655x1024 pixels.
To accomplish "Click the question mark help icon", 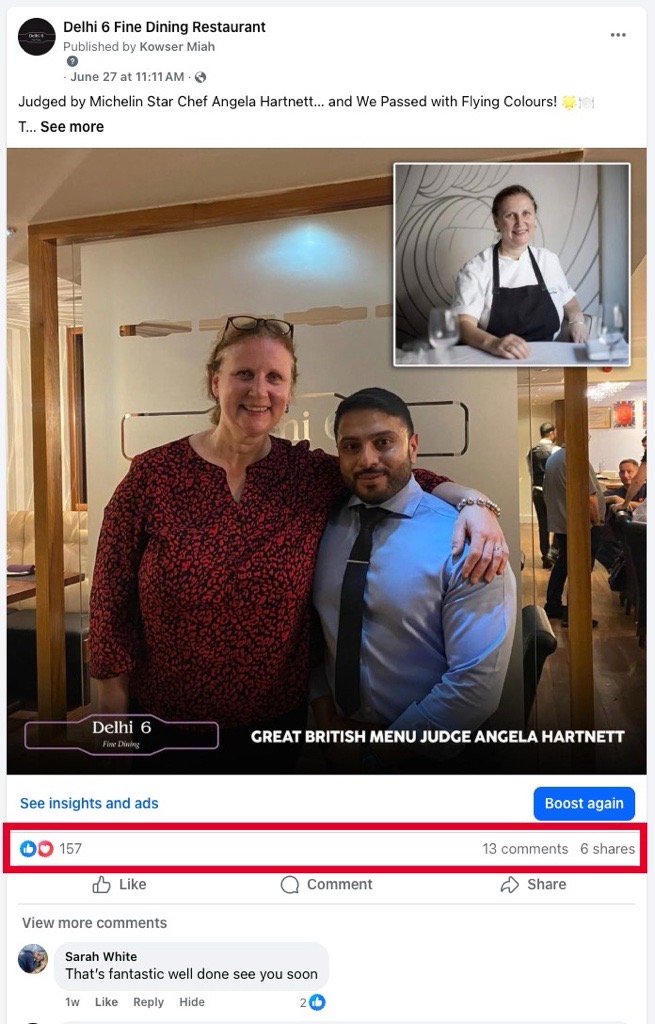I will click(x=72, y=61).
